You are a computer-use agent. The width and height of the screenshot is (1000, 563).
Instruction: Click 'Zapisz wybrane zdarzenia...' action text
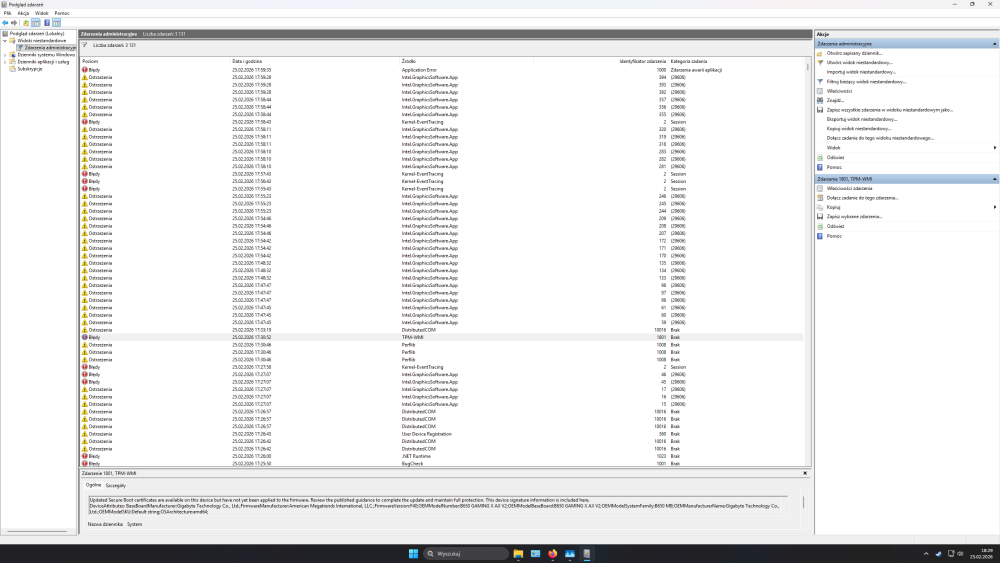(855, 217)
